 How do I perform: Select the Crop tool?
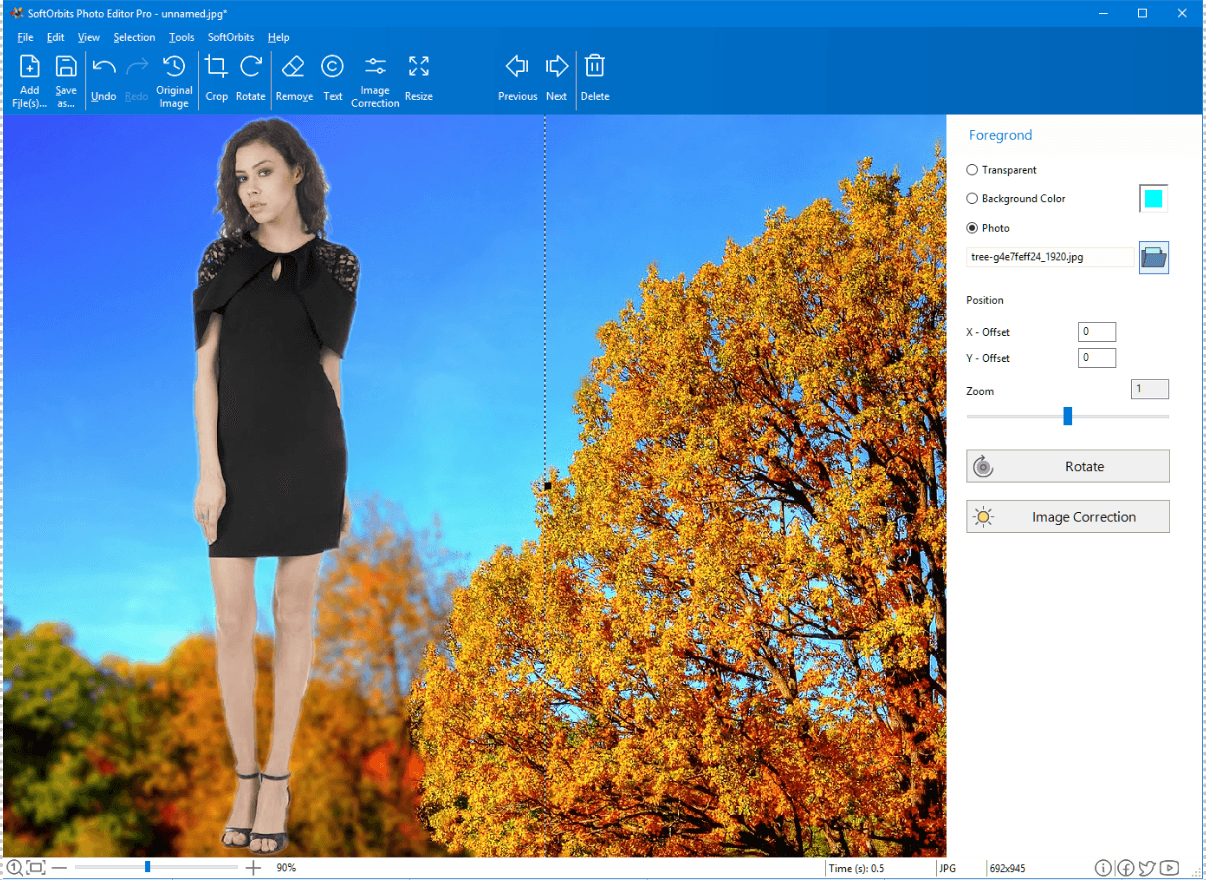coord(217,76)
